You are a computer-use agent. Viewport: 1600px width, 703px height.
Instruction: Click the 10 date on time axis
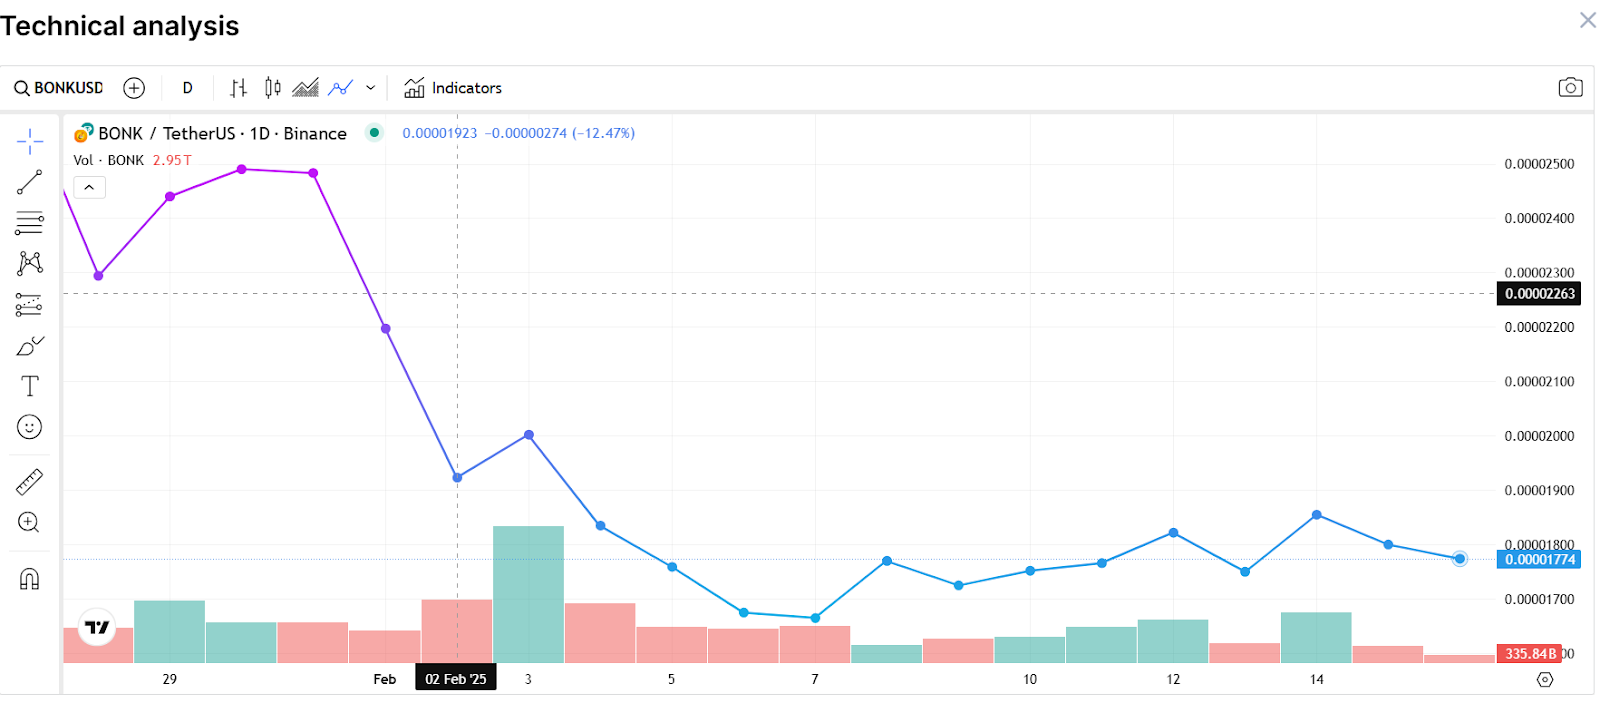[1030, 679]
